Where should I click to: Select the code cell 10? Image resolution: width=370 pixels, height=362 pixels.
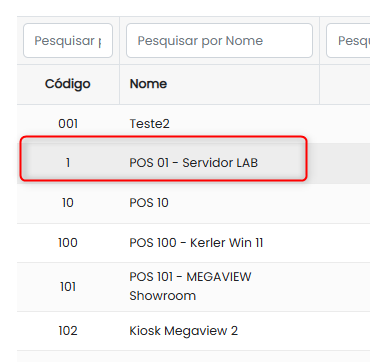pos(68,203)
